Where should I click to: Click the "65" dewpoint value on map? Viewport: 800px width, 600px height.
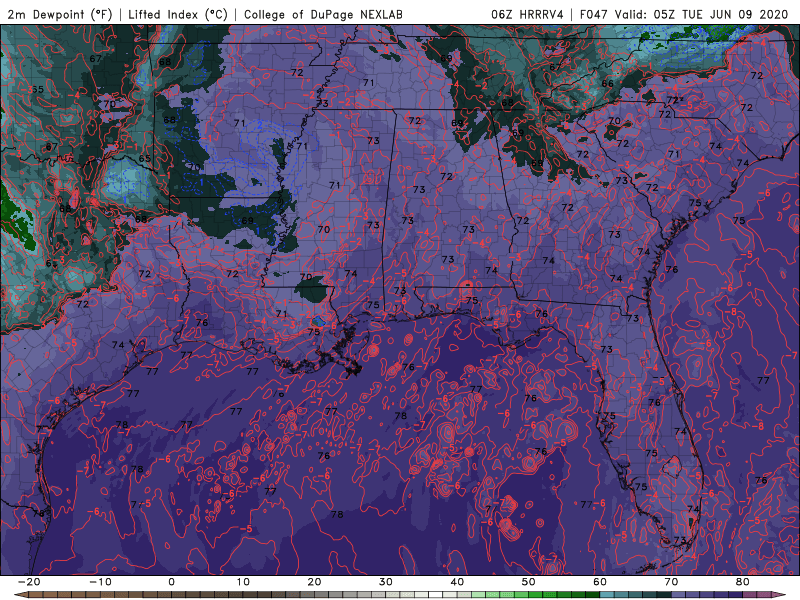click(145, 158)
